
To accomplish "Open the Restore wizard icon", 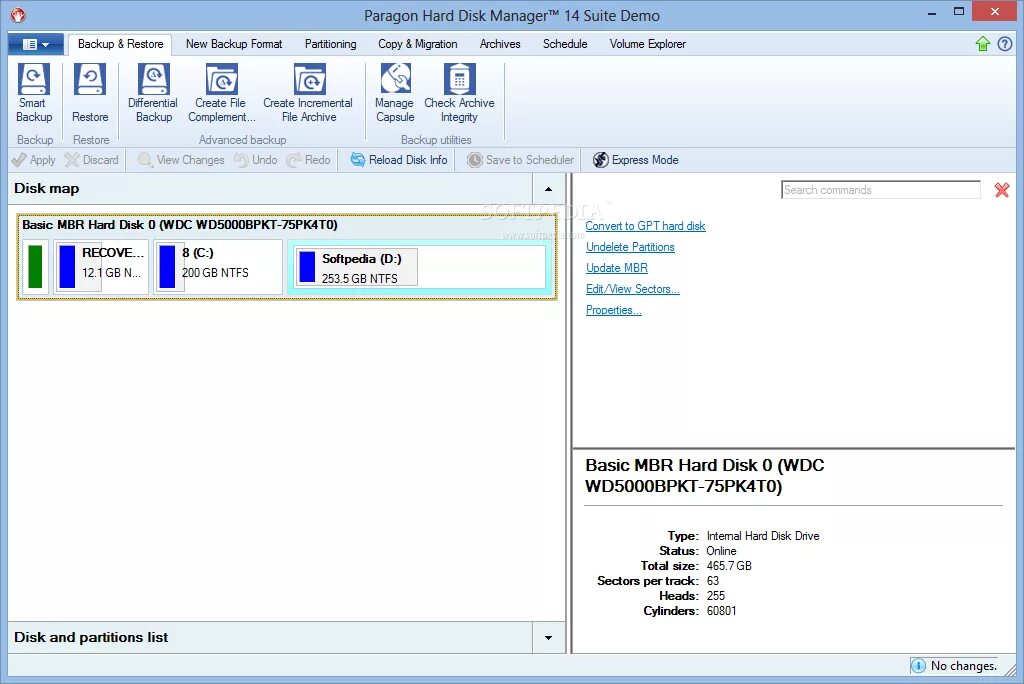I will pyautogui.click(x=90, y=93).
